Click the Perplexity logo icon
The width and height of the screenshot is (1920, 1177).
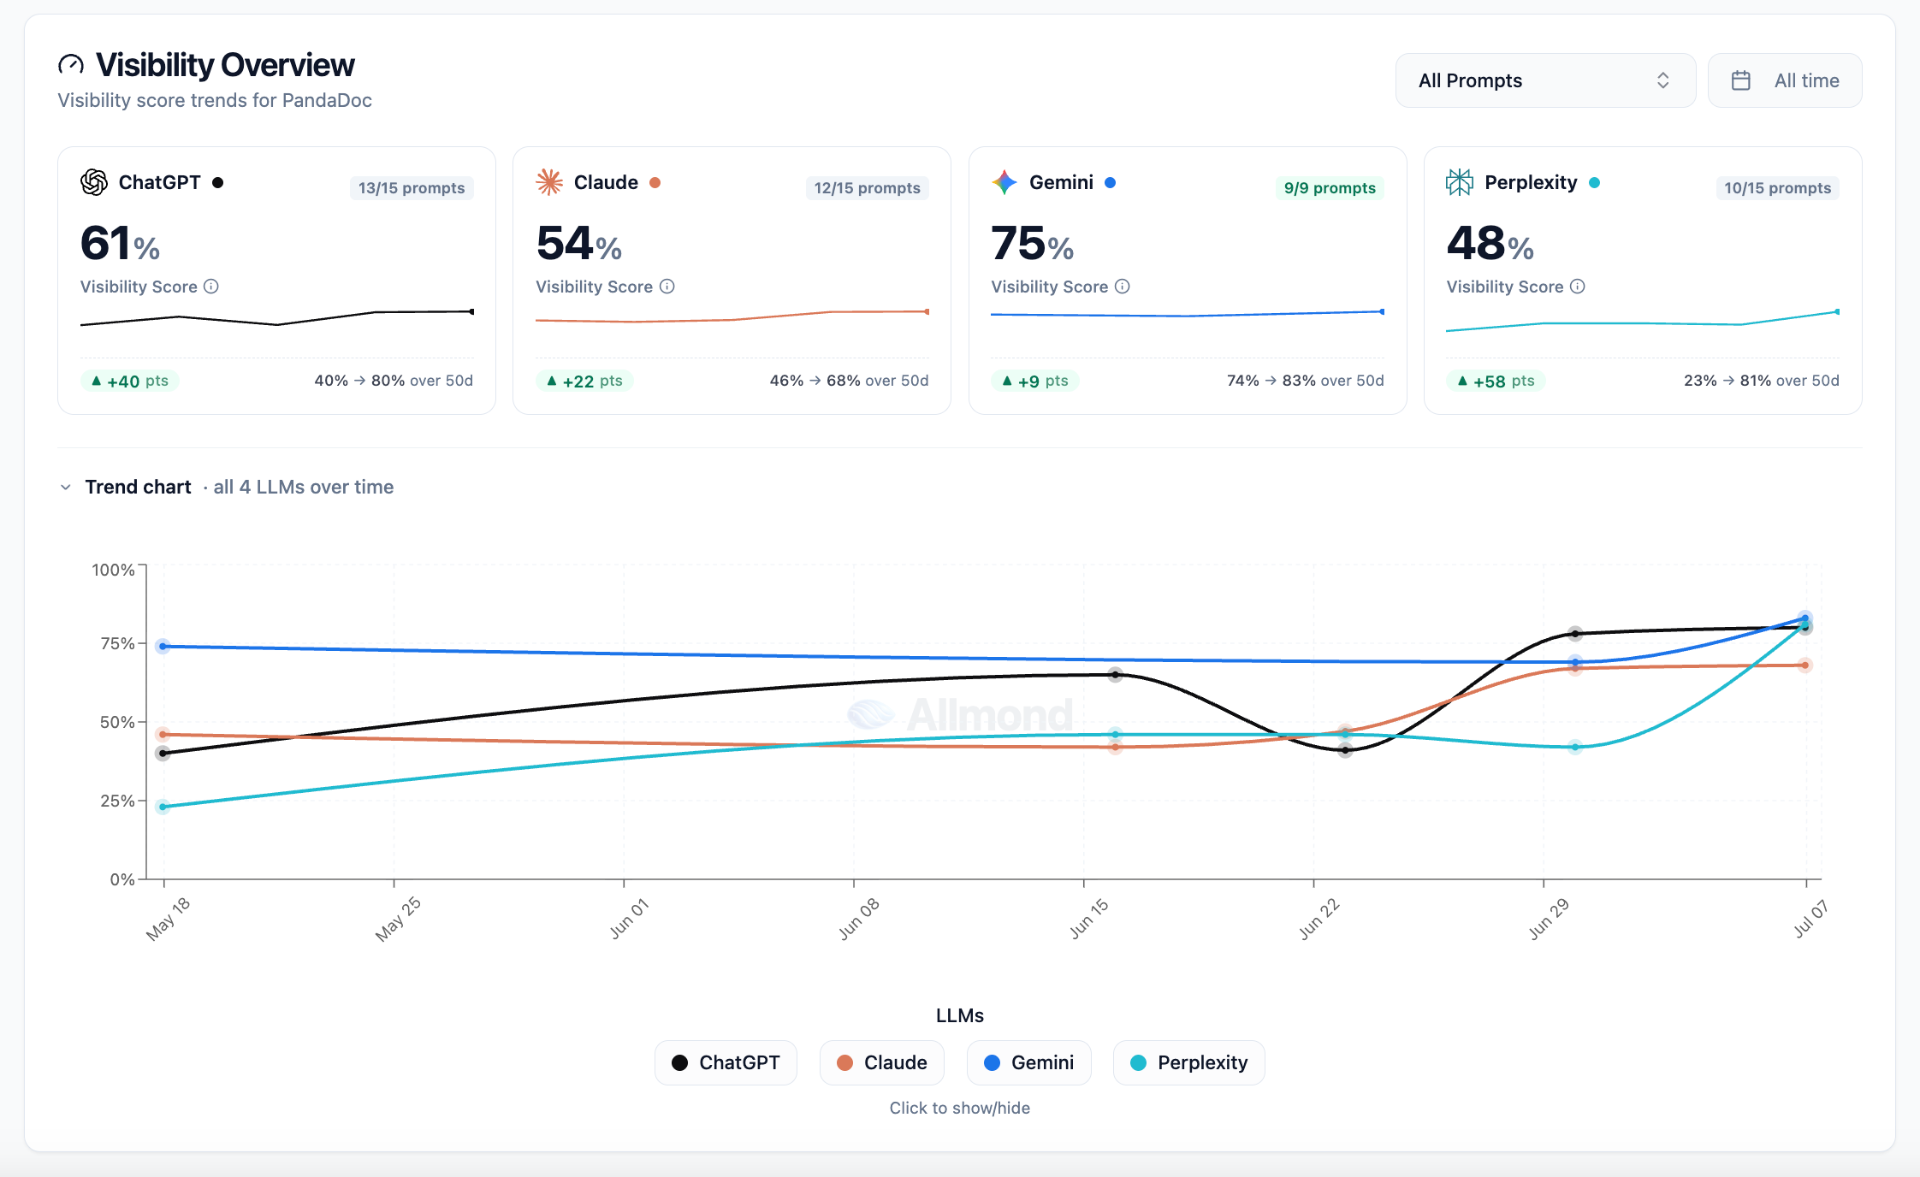click(1459, 182)
